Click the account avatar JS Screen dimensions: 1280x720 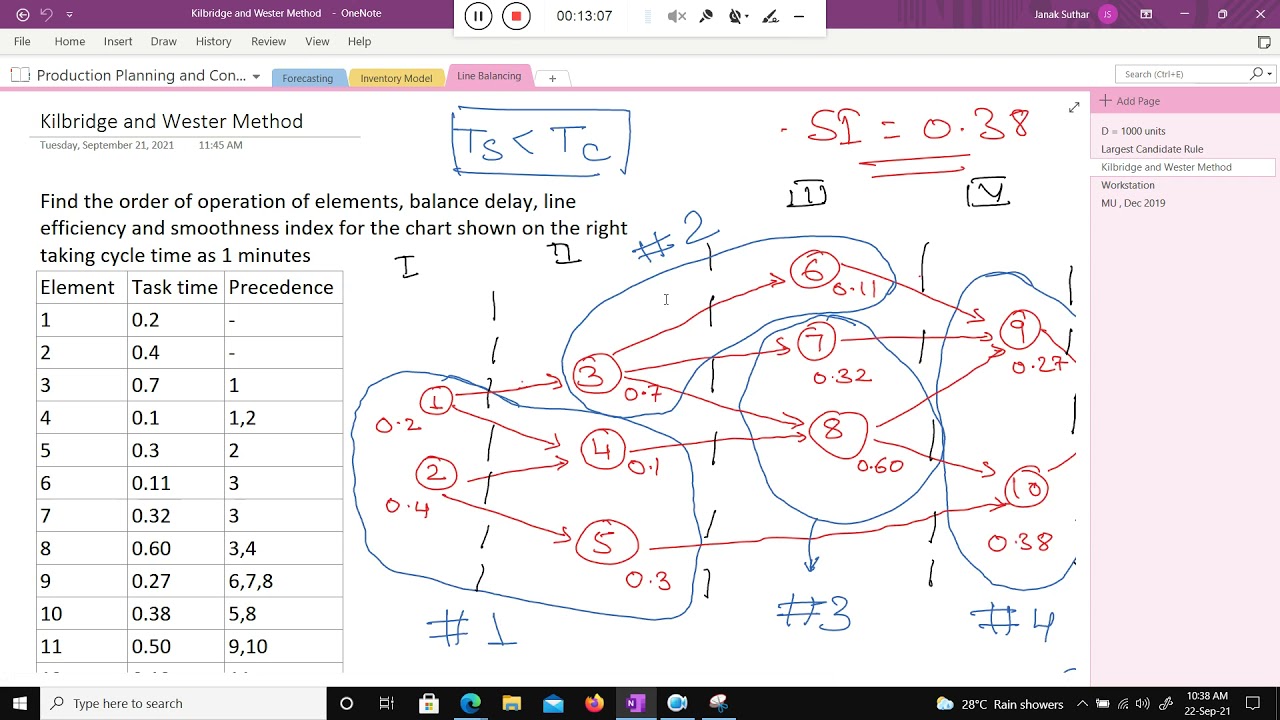1107,14
